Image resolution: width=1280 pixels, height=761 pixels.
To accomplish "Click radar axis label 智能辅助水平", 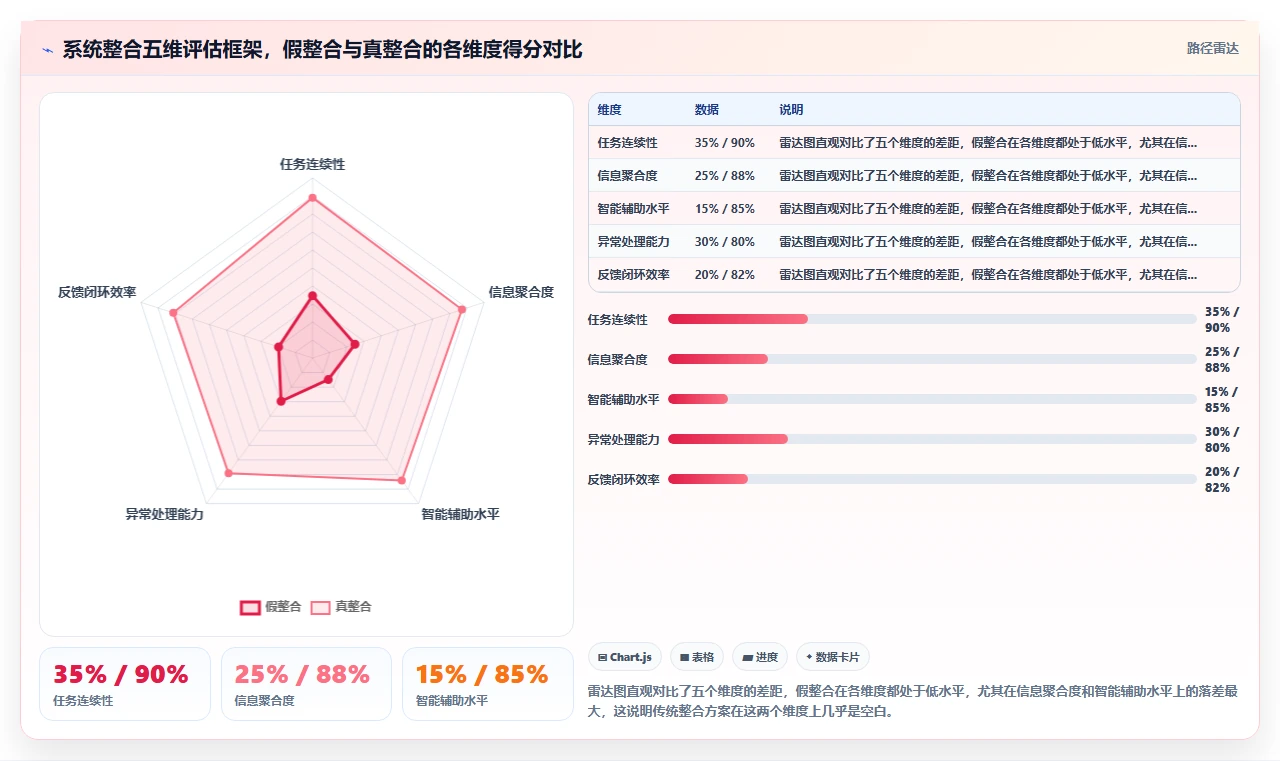I will (x=460, y=514).
